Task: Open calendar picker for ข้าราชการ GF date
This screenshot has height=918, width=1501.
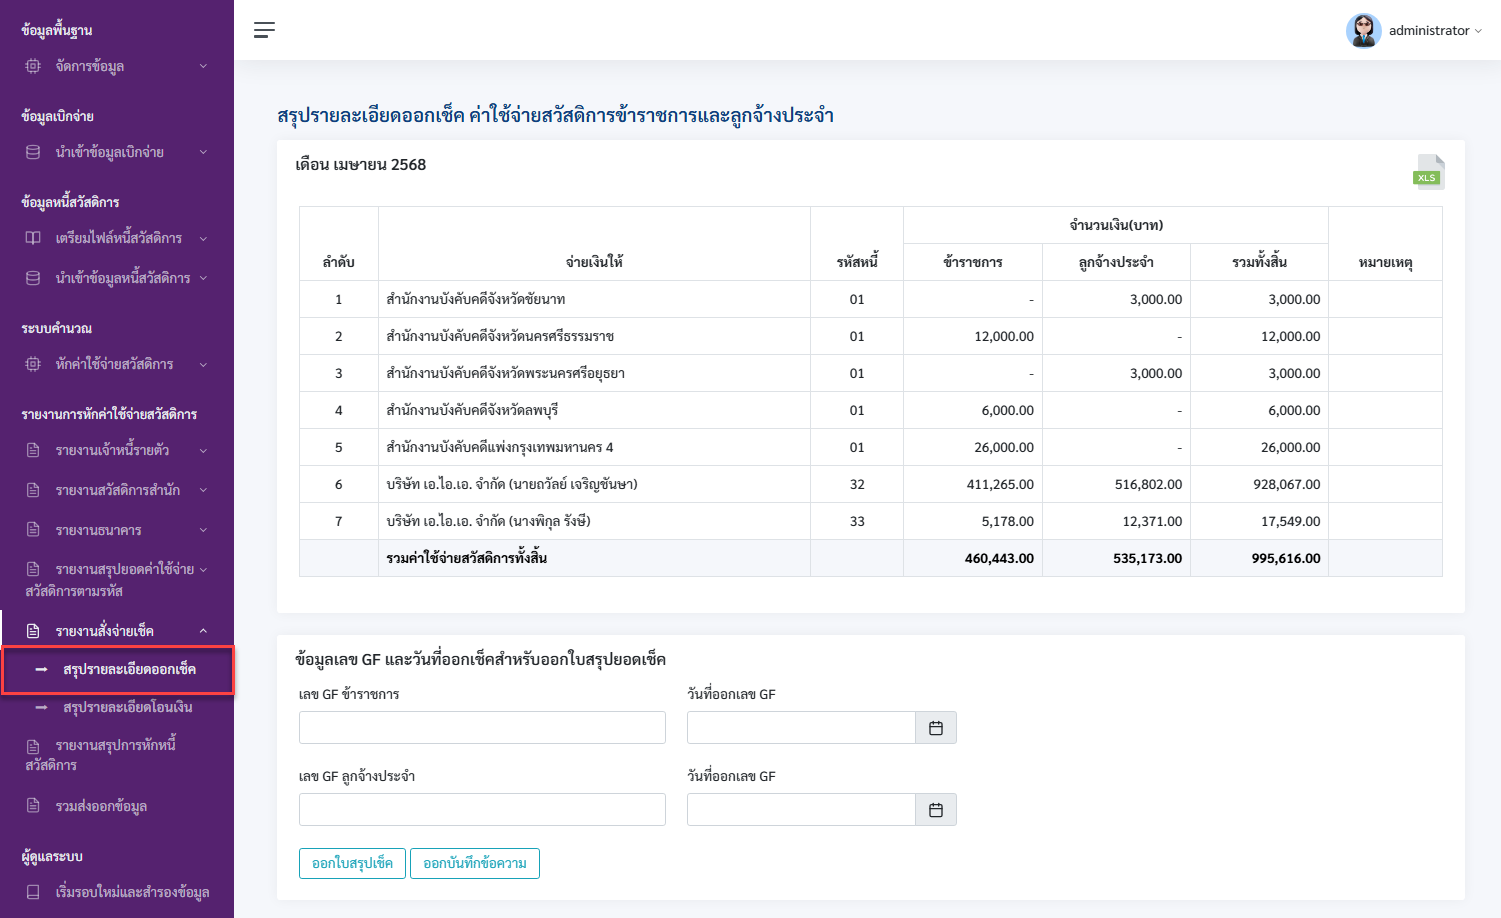Action: coord(936,728)
